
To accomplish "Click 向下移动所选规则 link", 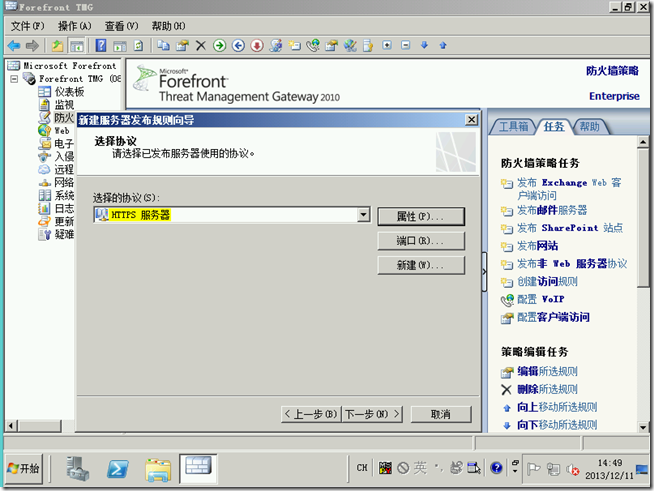I will 557,425.
